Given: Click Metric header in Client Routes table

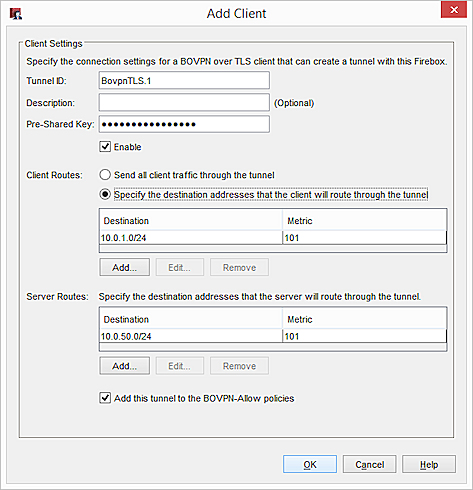Looking at the screenshot, I should click(x=364, y=220).
